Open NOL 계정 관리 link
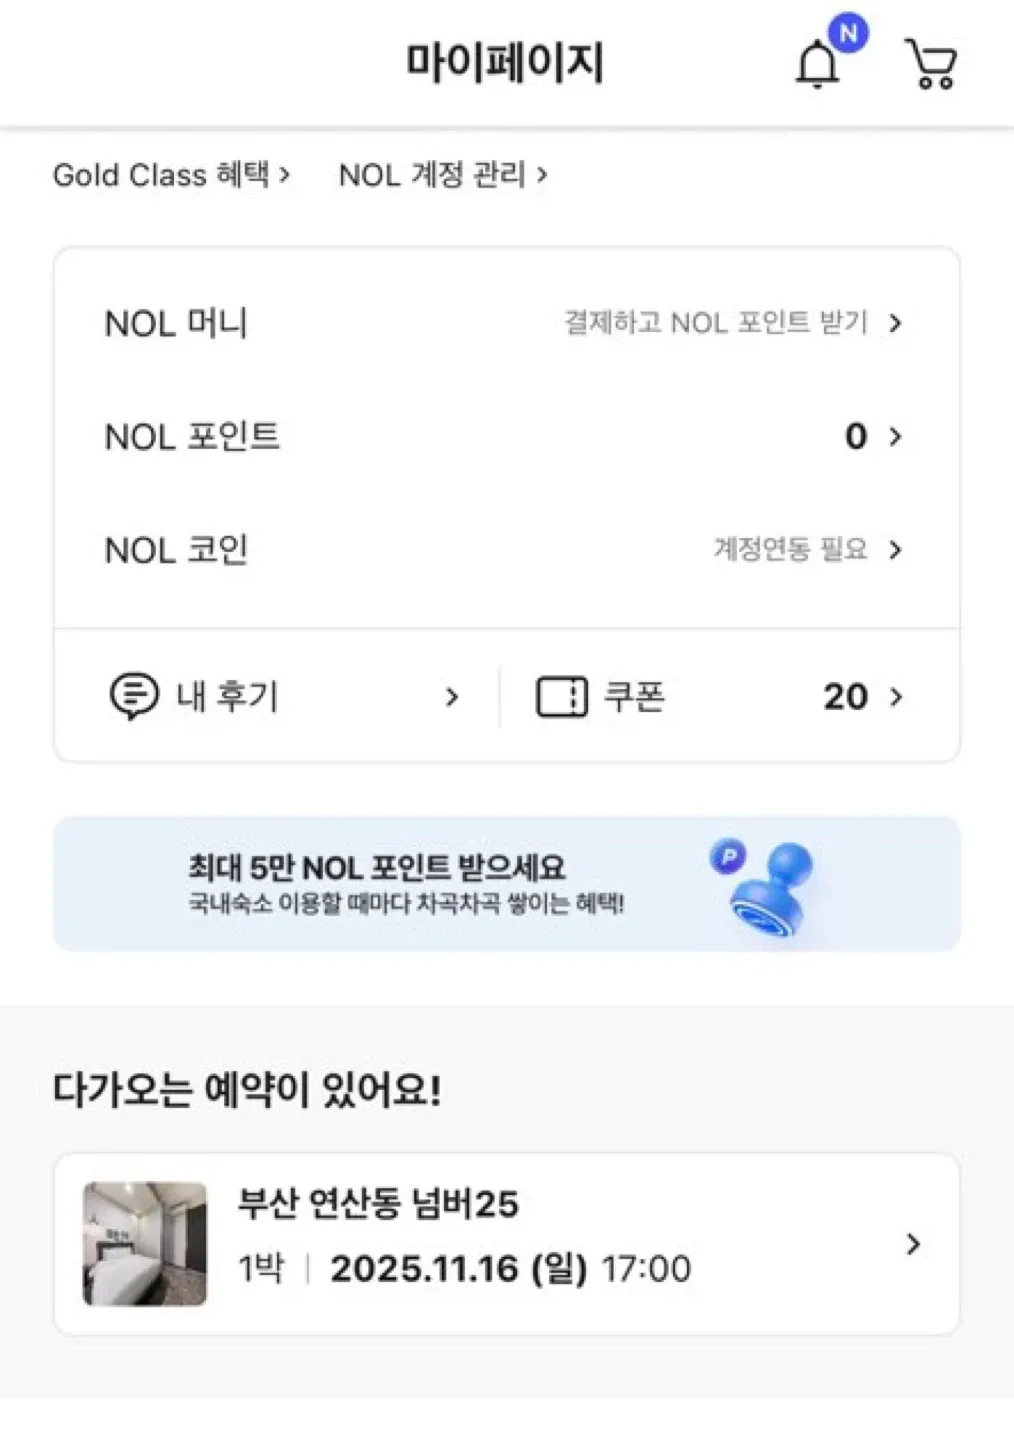 coord(443,175)
